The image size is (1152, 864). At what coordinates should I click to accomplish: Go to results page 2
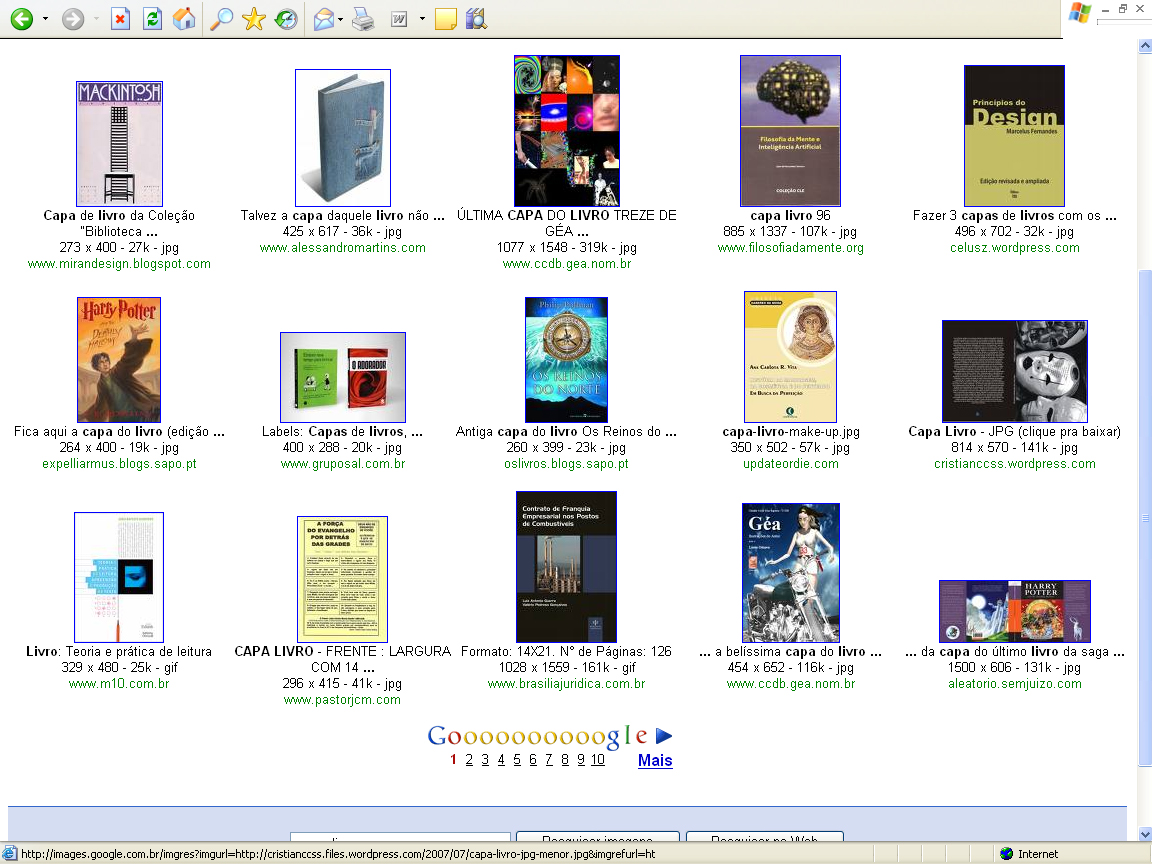[x=469, y=760]
